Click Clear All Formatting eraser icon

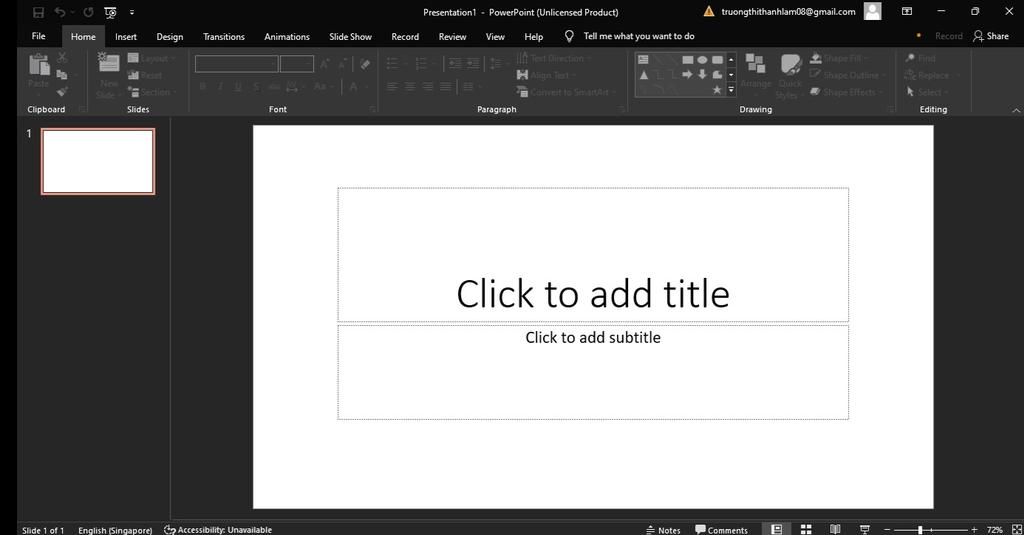(365, 64)
